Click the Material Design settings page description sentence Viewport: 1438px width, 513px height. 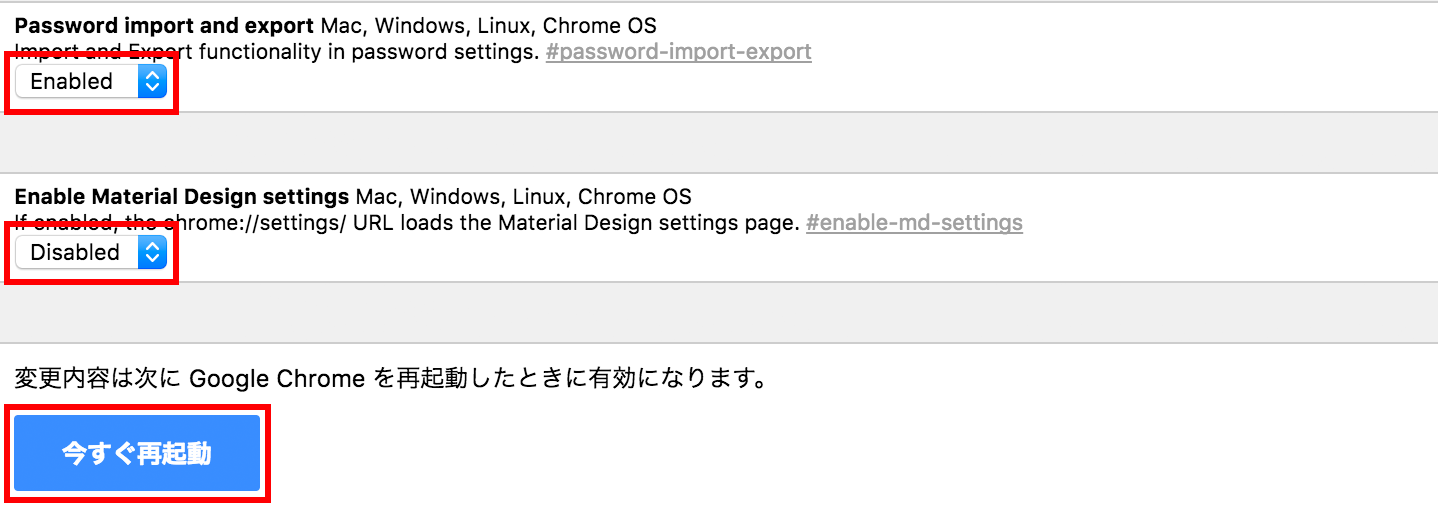(407, 223)
